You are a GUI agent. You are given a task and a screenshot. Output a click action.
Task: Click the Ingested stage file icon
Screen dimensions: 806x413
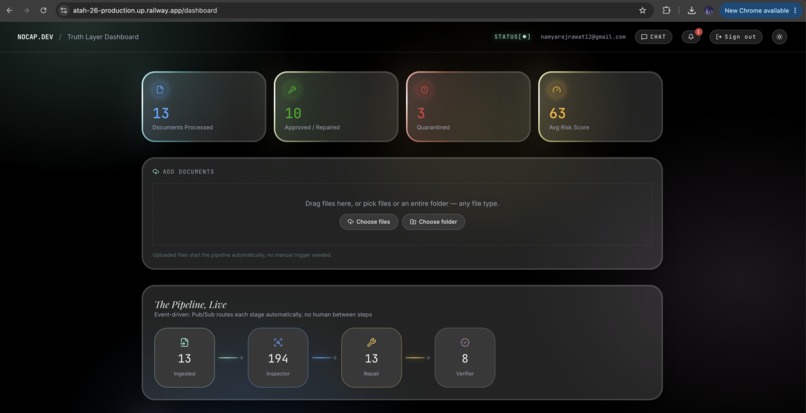[185, 343]
